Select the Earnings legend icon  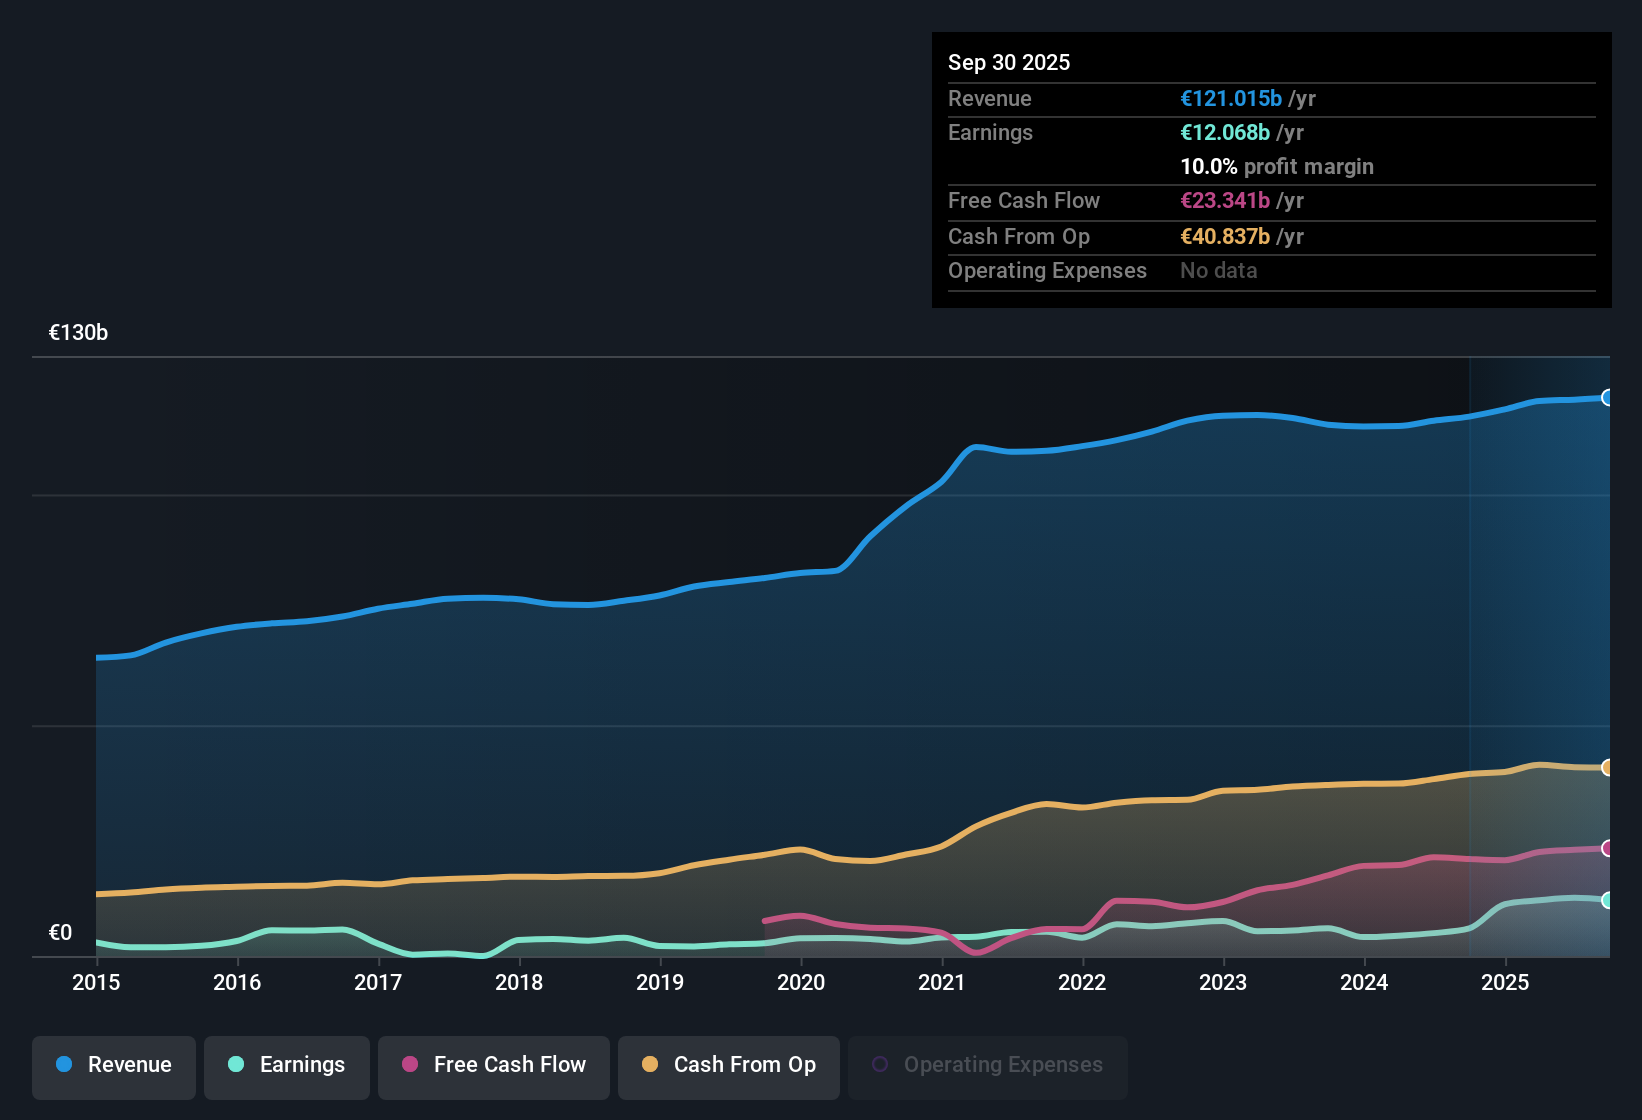pyautogui.click(x=236, y=1066)
